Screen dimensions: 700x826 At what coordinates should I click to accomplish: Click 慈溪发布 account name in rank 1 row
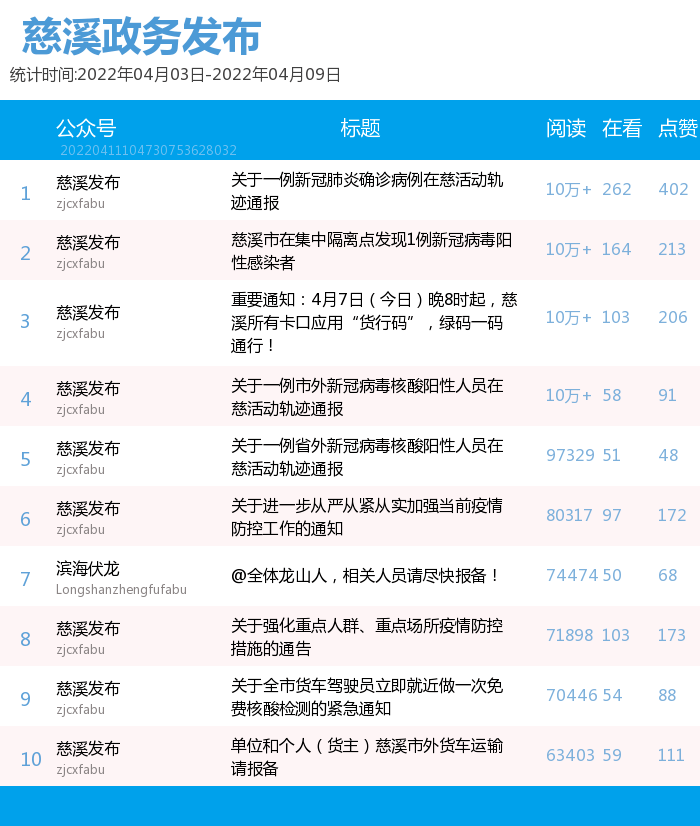click(x=87, y=183)
